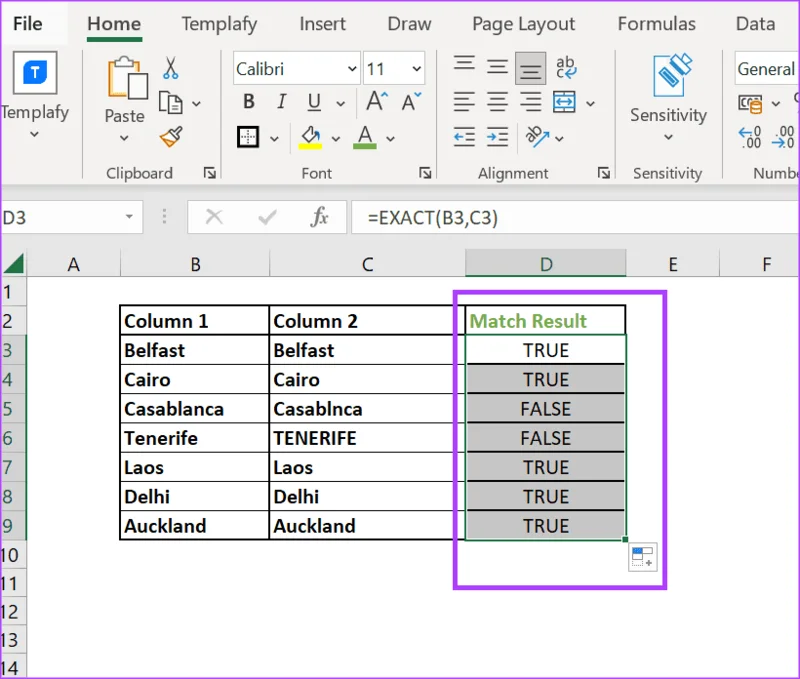Expand Copy options arrow

pyautogui.click(x=196, y=104)
